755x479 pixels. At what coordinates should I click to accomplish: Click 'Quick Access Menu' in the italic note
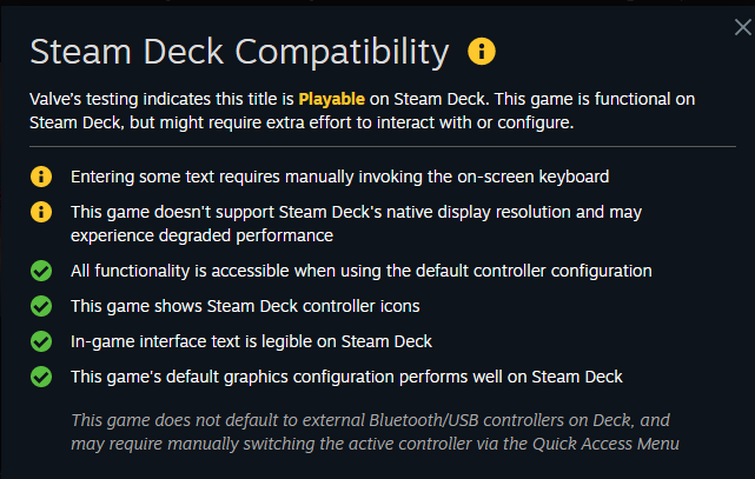(x=606, y=443)
